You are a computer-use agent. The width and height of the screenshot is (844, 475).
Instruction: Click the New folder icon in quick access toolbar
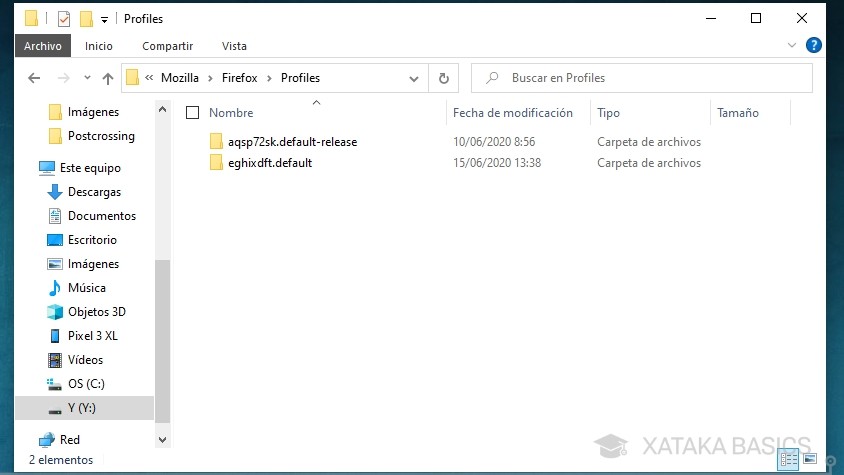click(x=86, y=19)
